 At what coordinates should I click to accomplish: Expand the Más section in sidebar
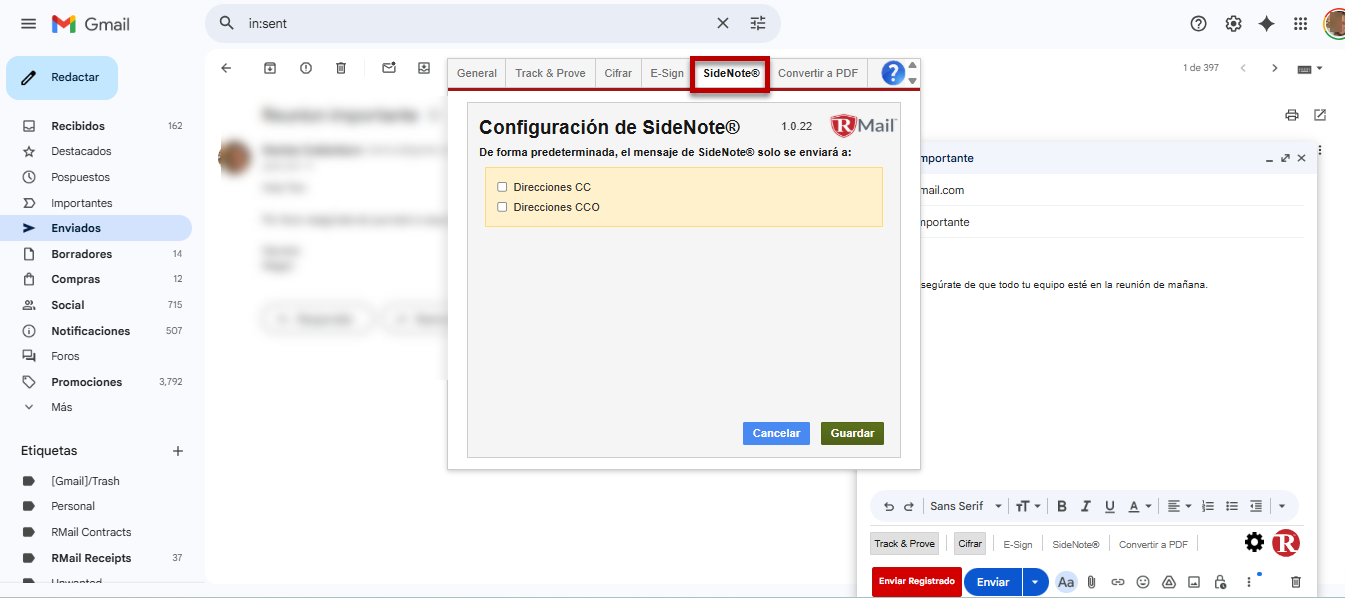click(x=61, y=407)
